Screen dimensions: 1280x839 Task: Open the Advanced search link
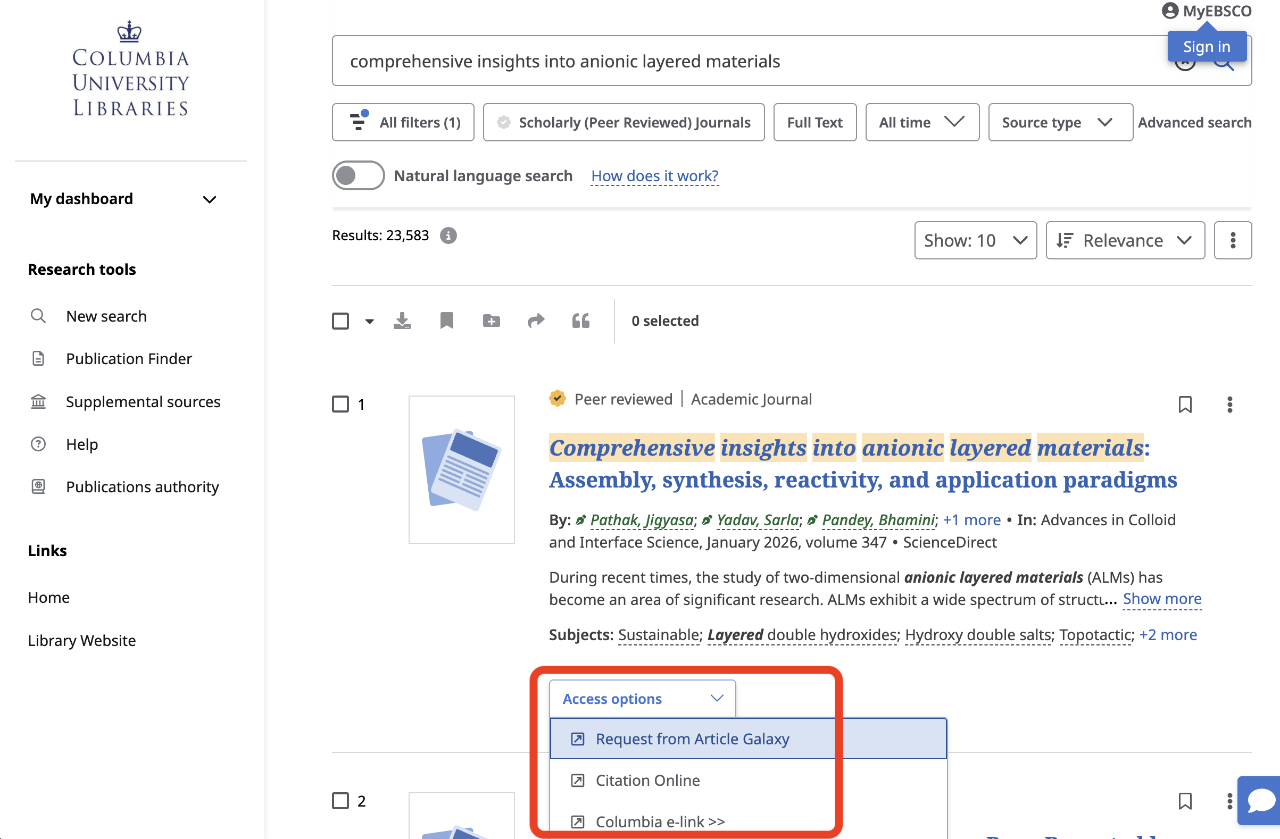[1194, 121]
